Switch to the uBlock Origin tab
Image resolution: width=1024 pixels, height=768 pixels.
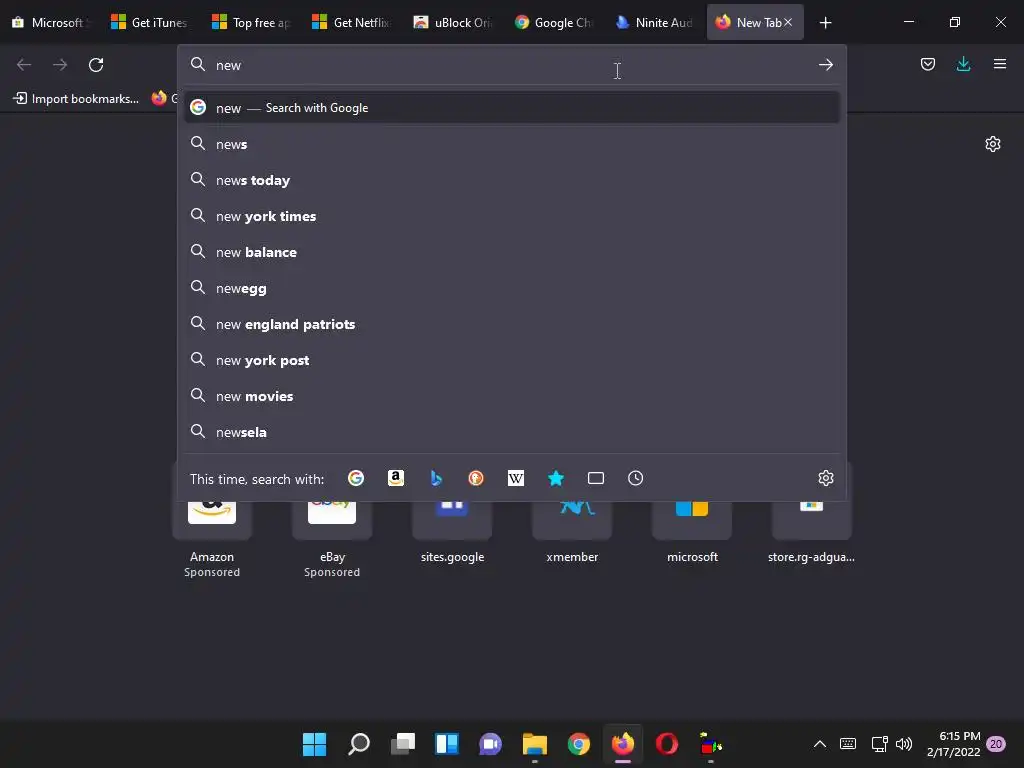[x=453, y=22]
